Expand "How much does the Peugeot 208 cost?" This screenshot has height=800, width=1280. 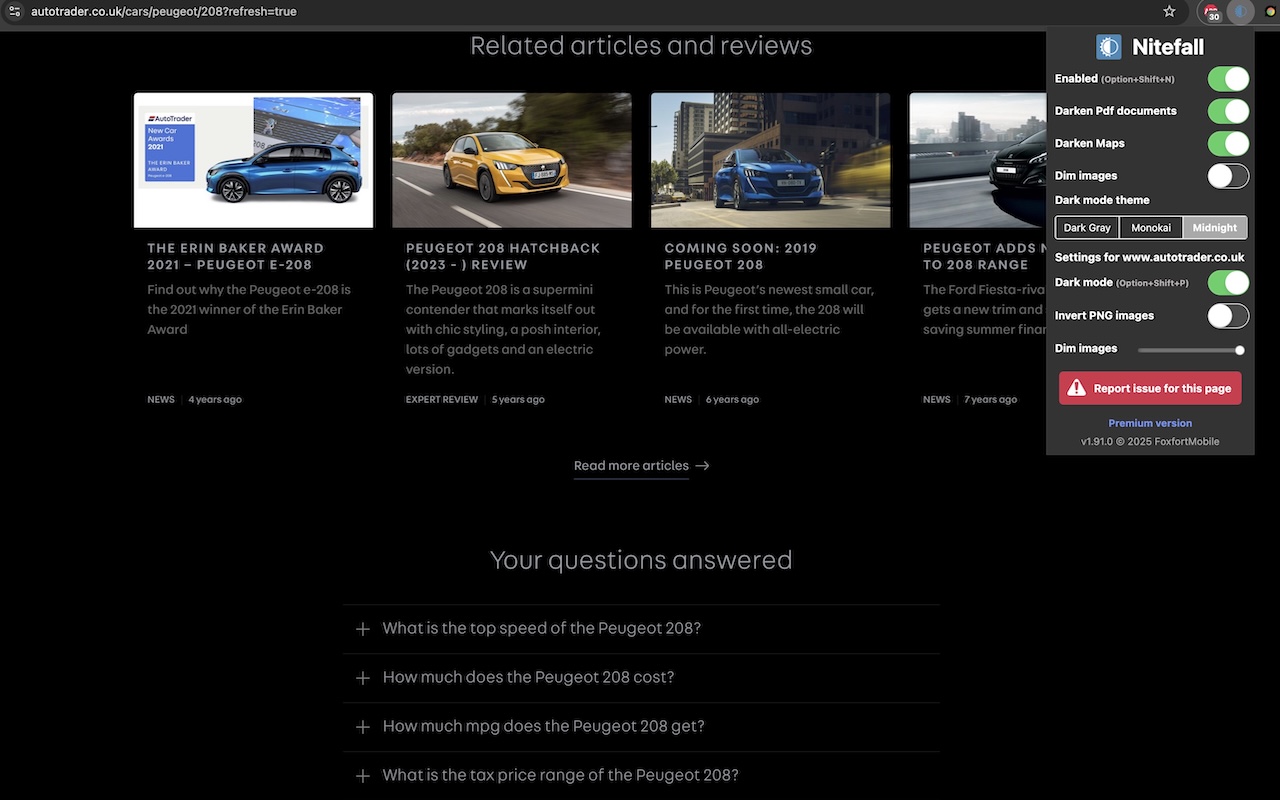528,678
